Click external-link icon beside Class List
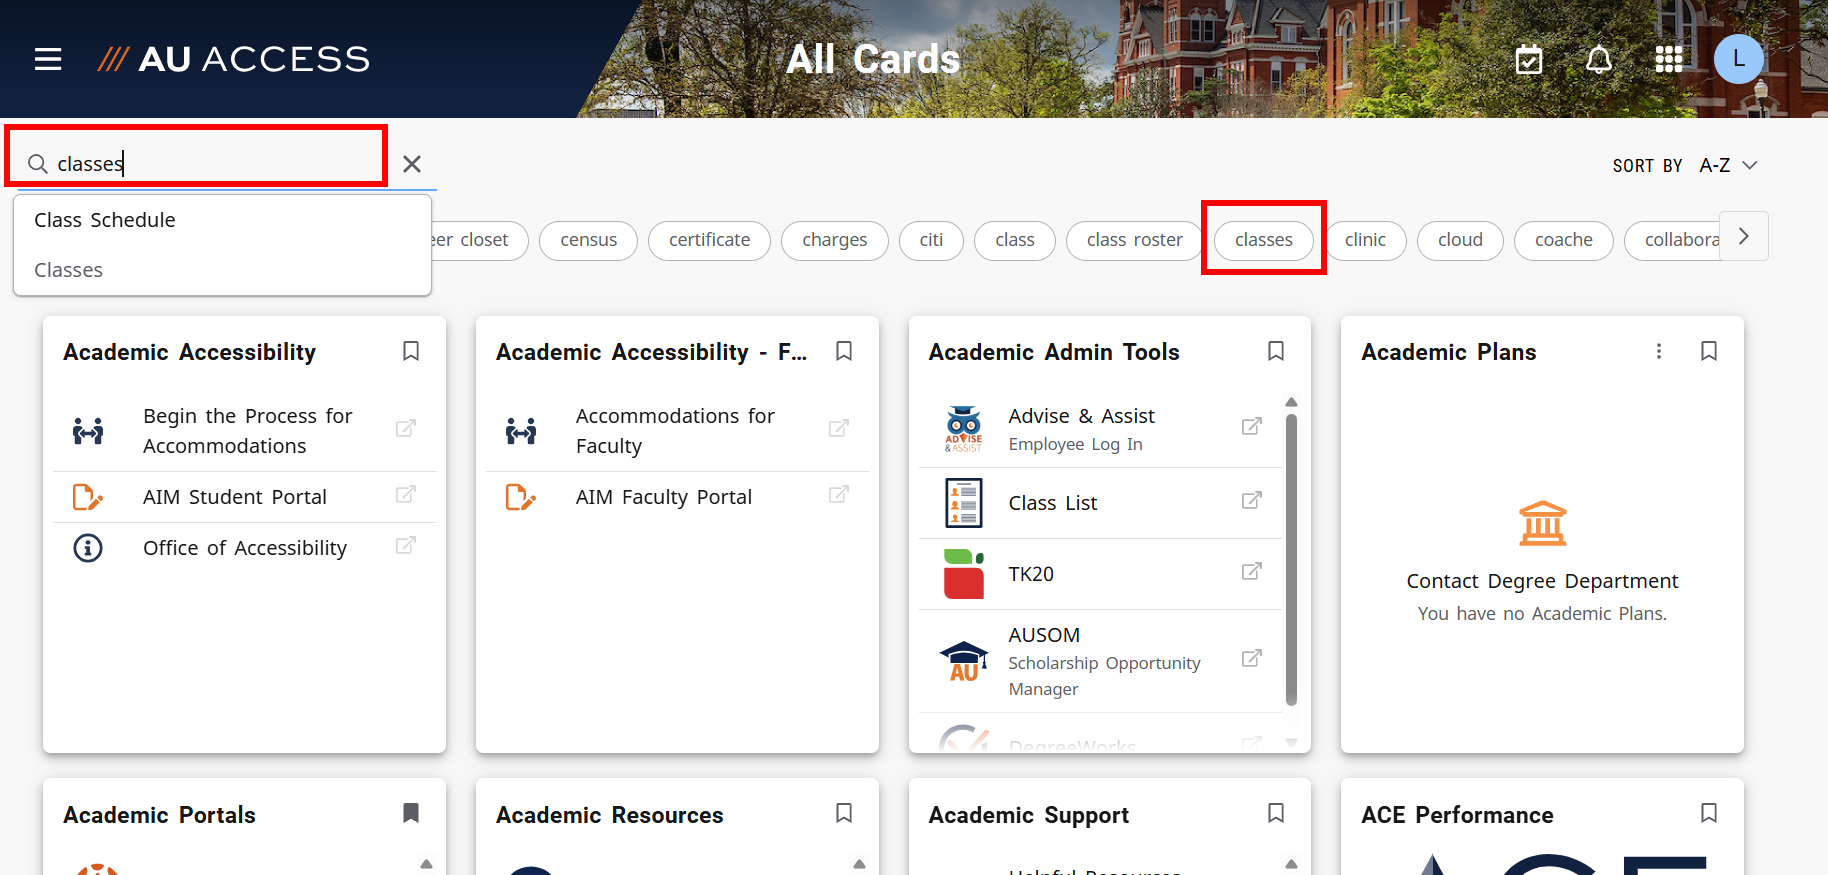The height and width of the screenshot is (875, 1828). click(1251, 500)
